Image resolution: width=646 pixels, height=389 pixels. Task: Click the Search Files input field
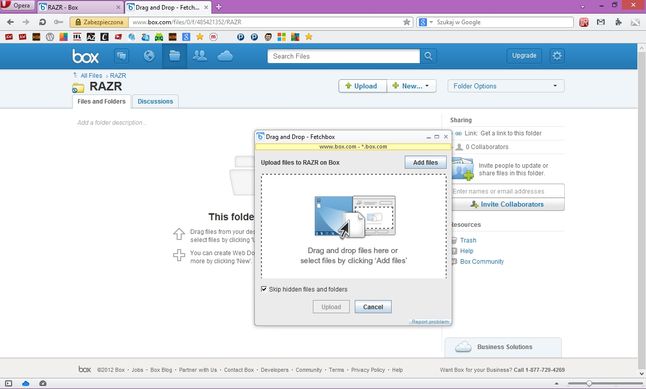pos(343,56)
